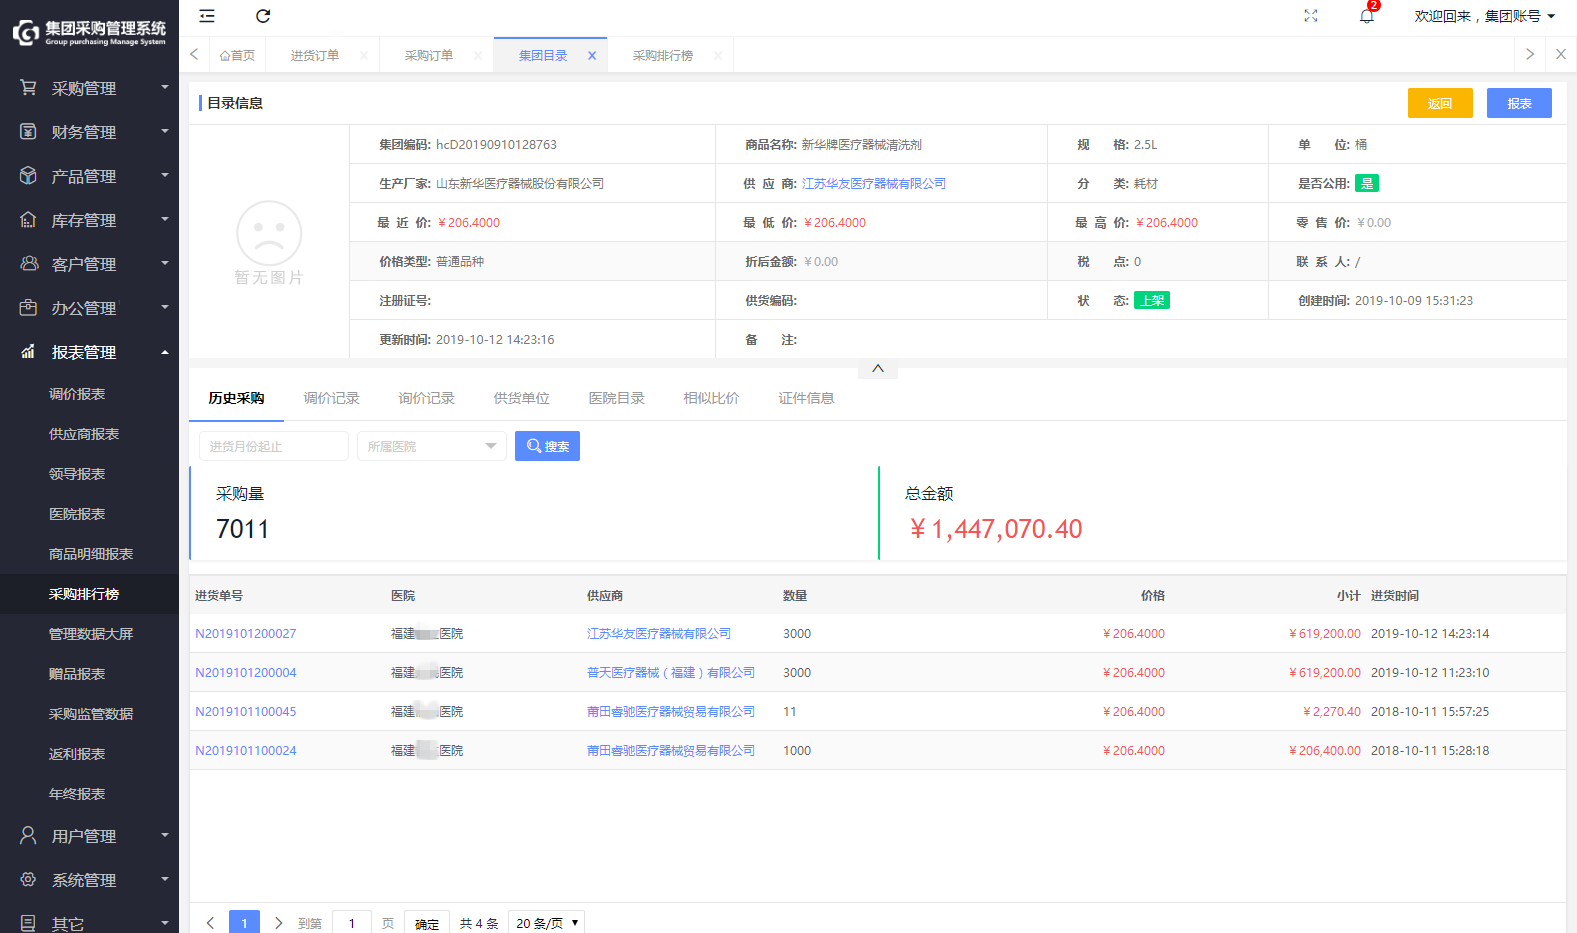This screenshot has width=1577, height=933.
Task: Click the 报表管理 chart icon
Action: (28, 352)
